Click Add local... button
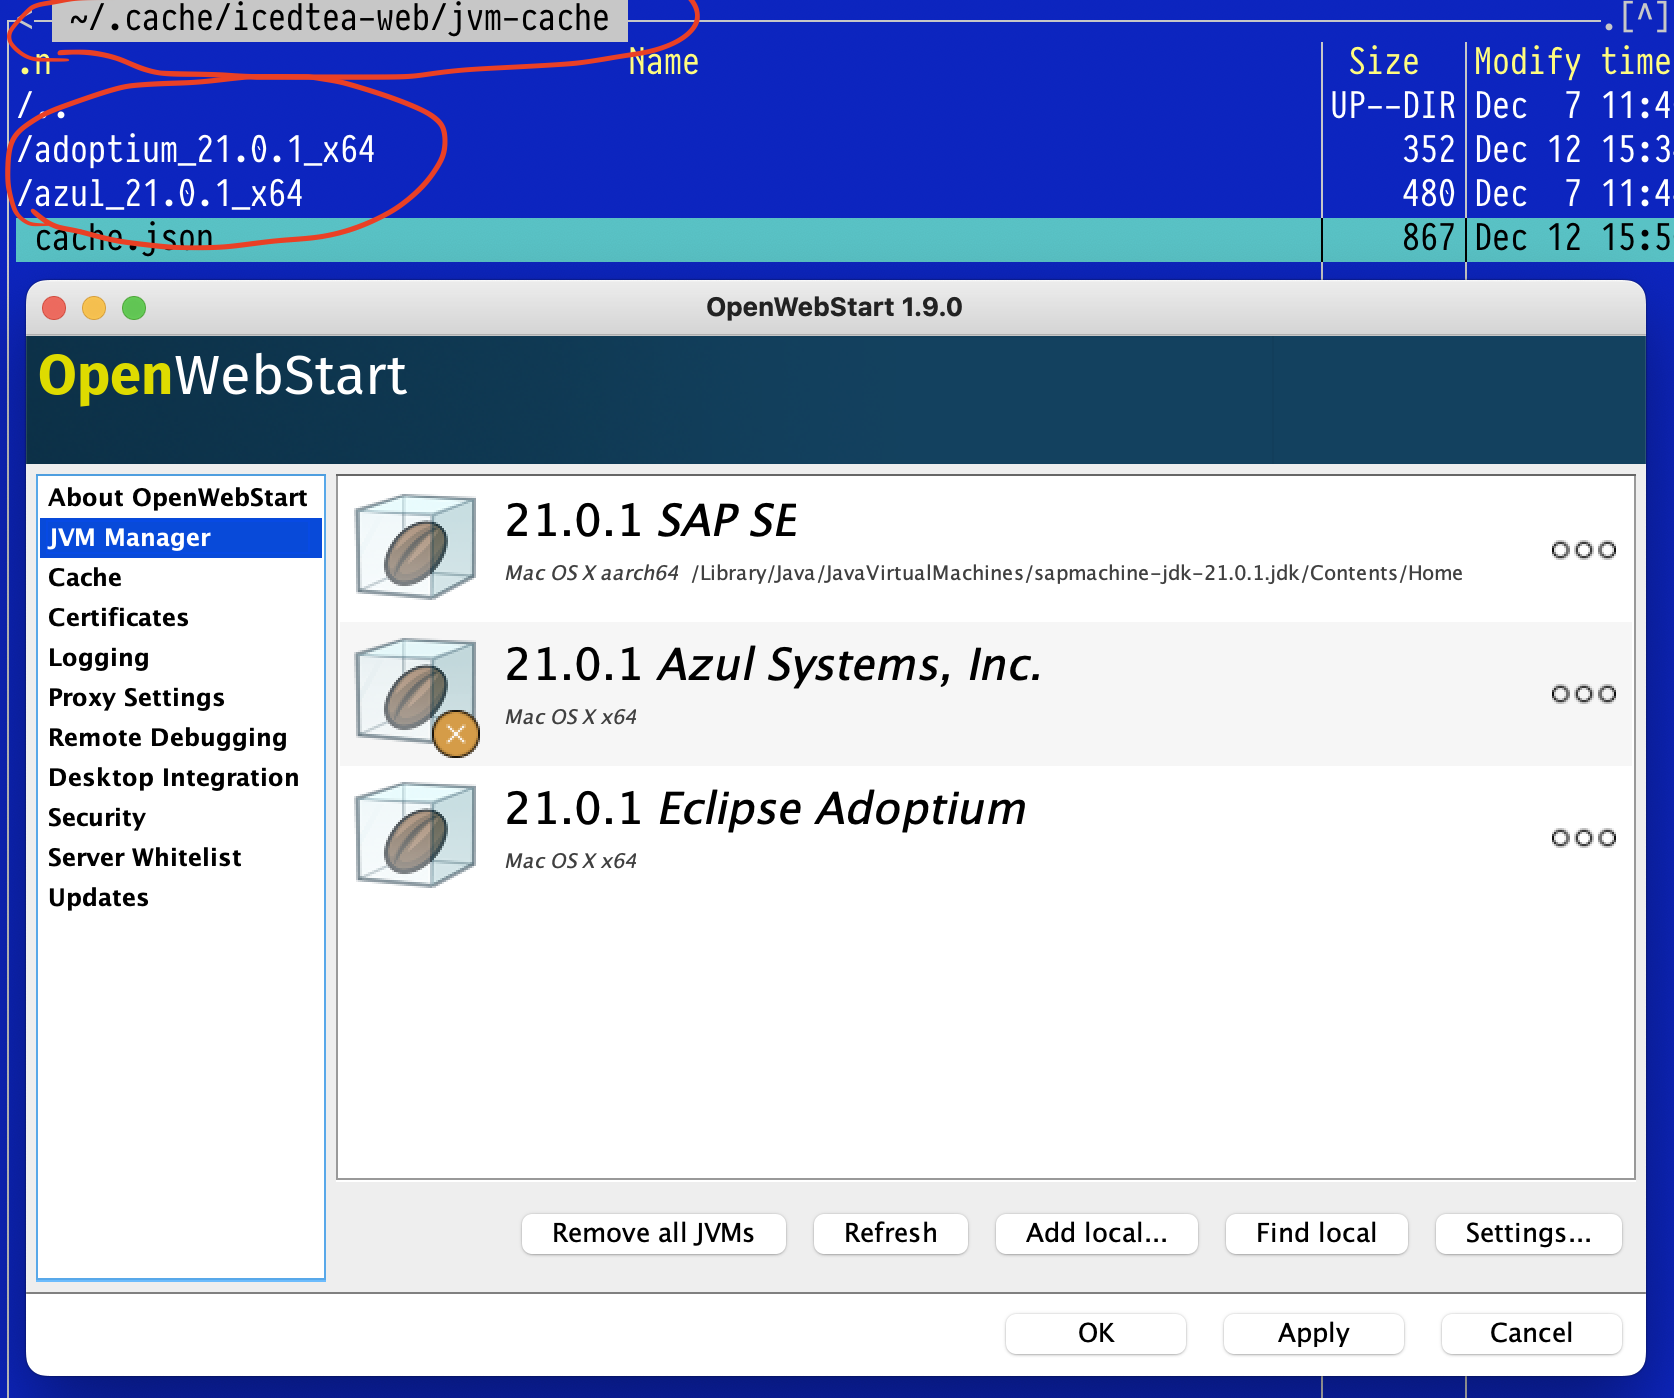Image resolution: width=1674 pixels, height=1398 pixels. (x=1097, y=1233)
